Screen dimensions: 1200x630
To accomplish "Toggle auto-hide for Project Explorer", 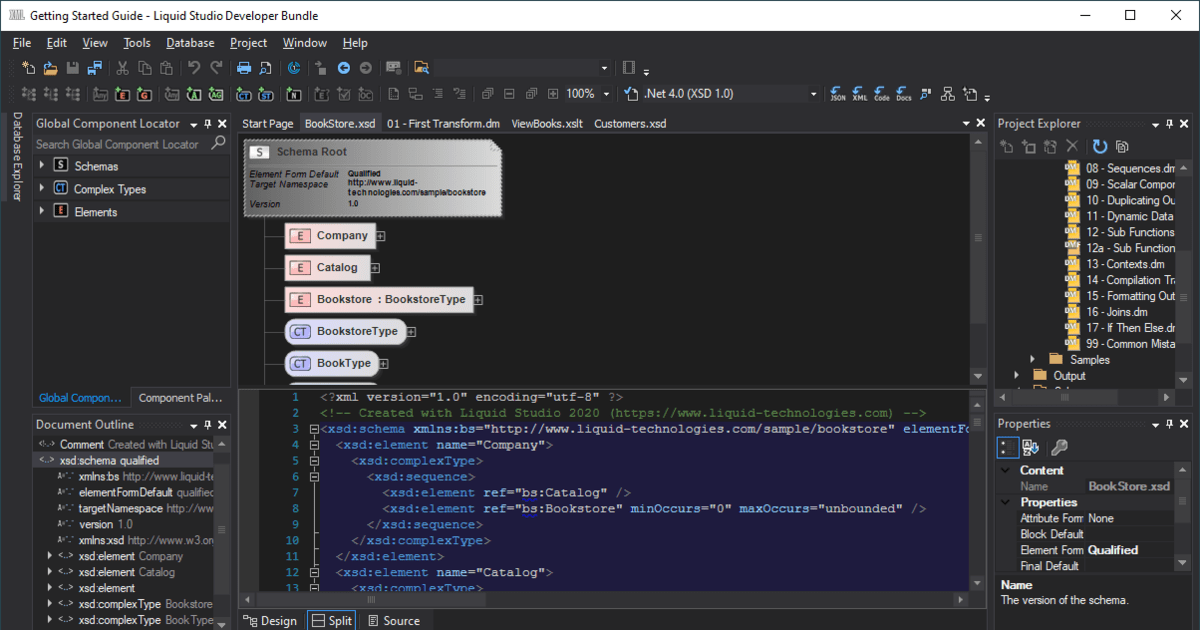I will pyautogui.click(x=1170, y=123).
